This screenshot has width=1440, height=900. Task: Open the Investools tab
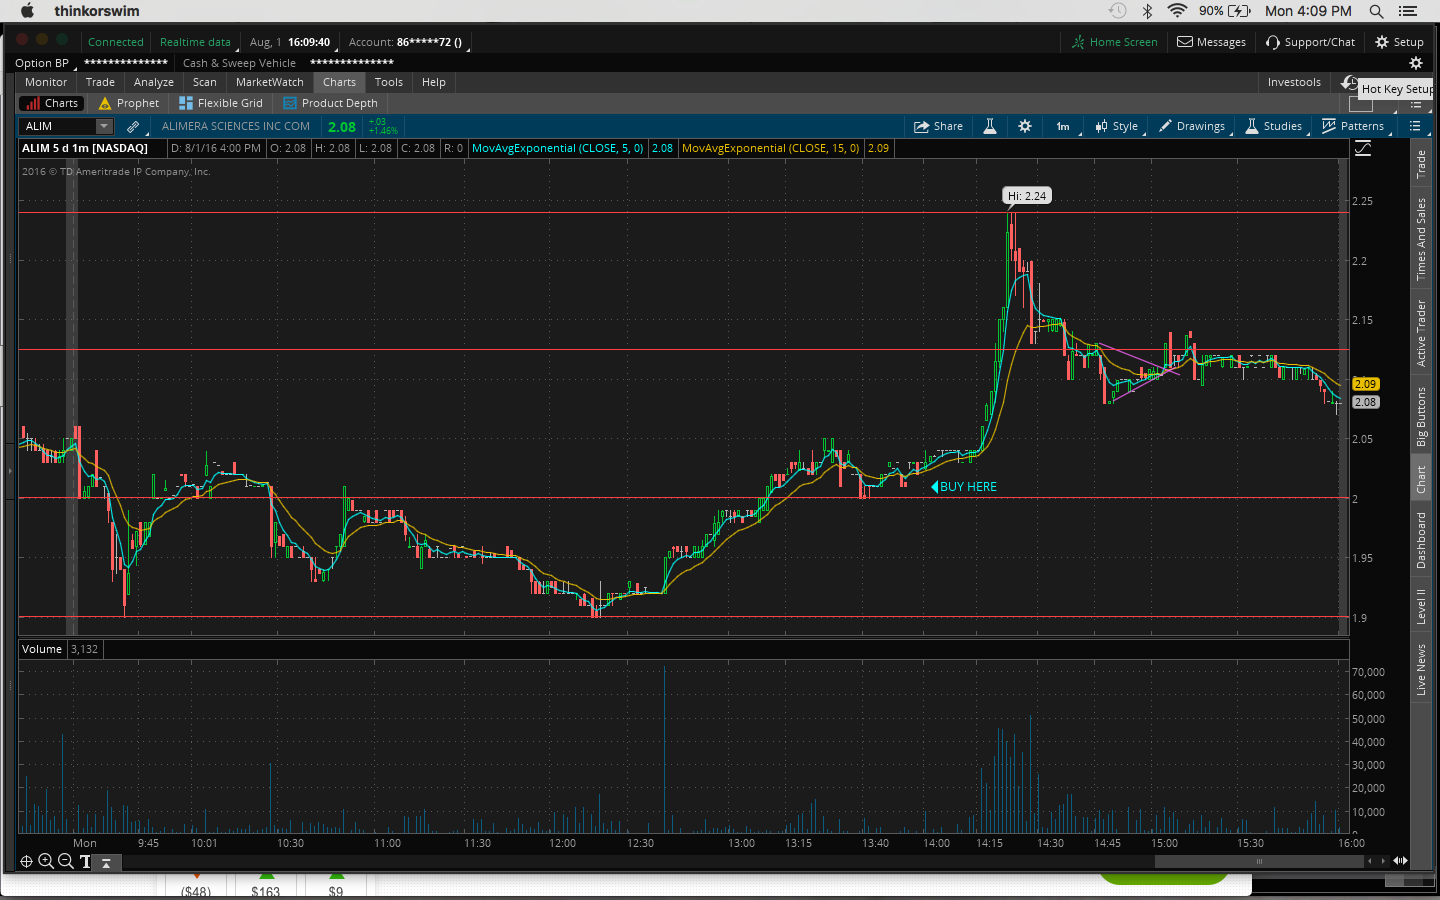[x=1294, y=82]
